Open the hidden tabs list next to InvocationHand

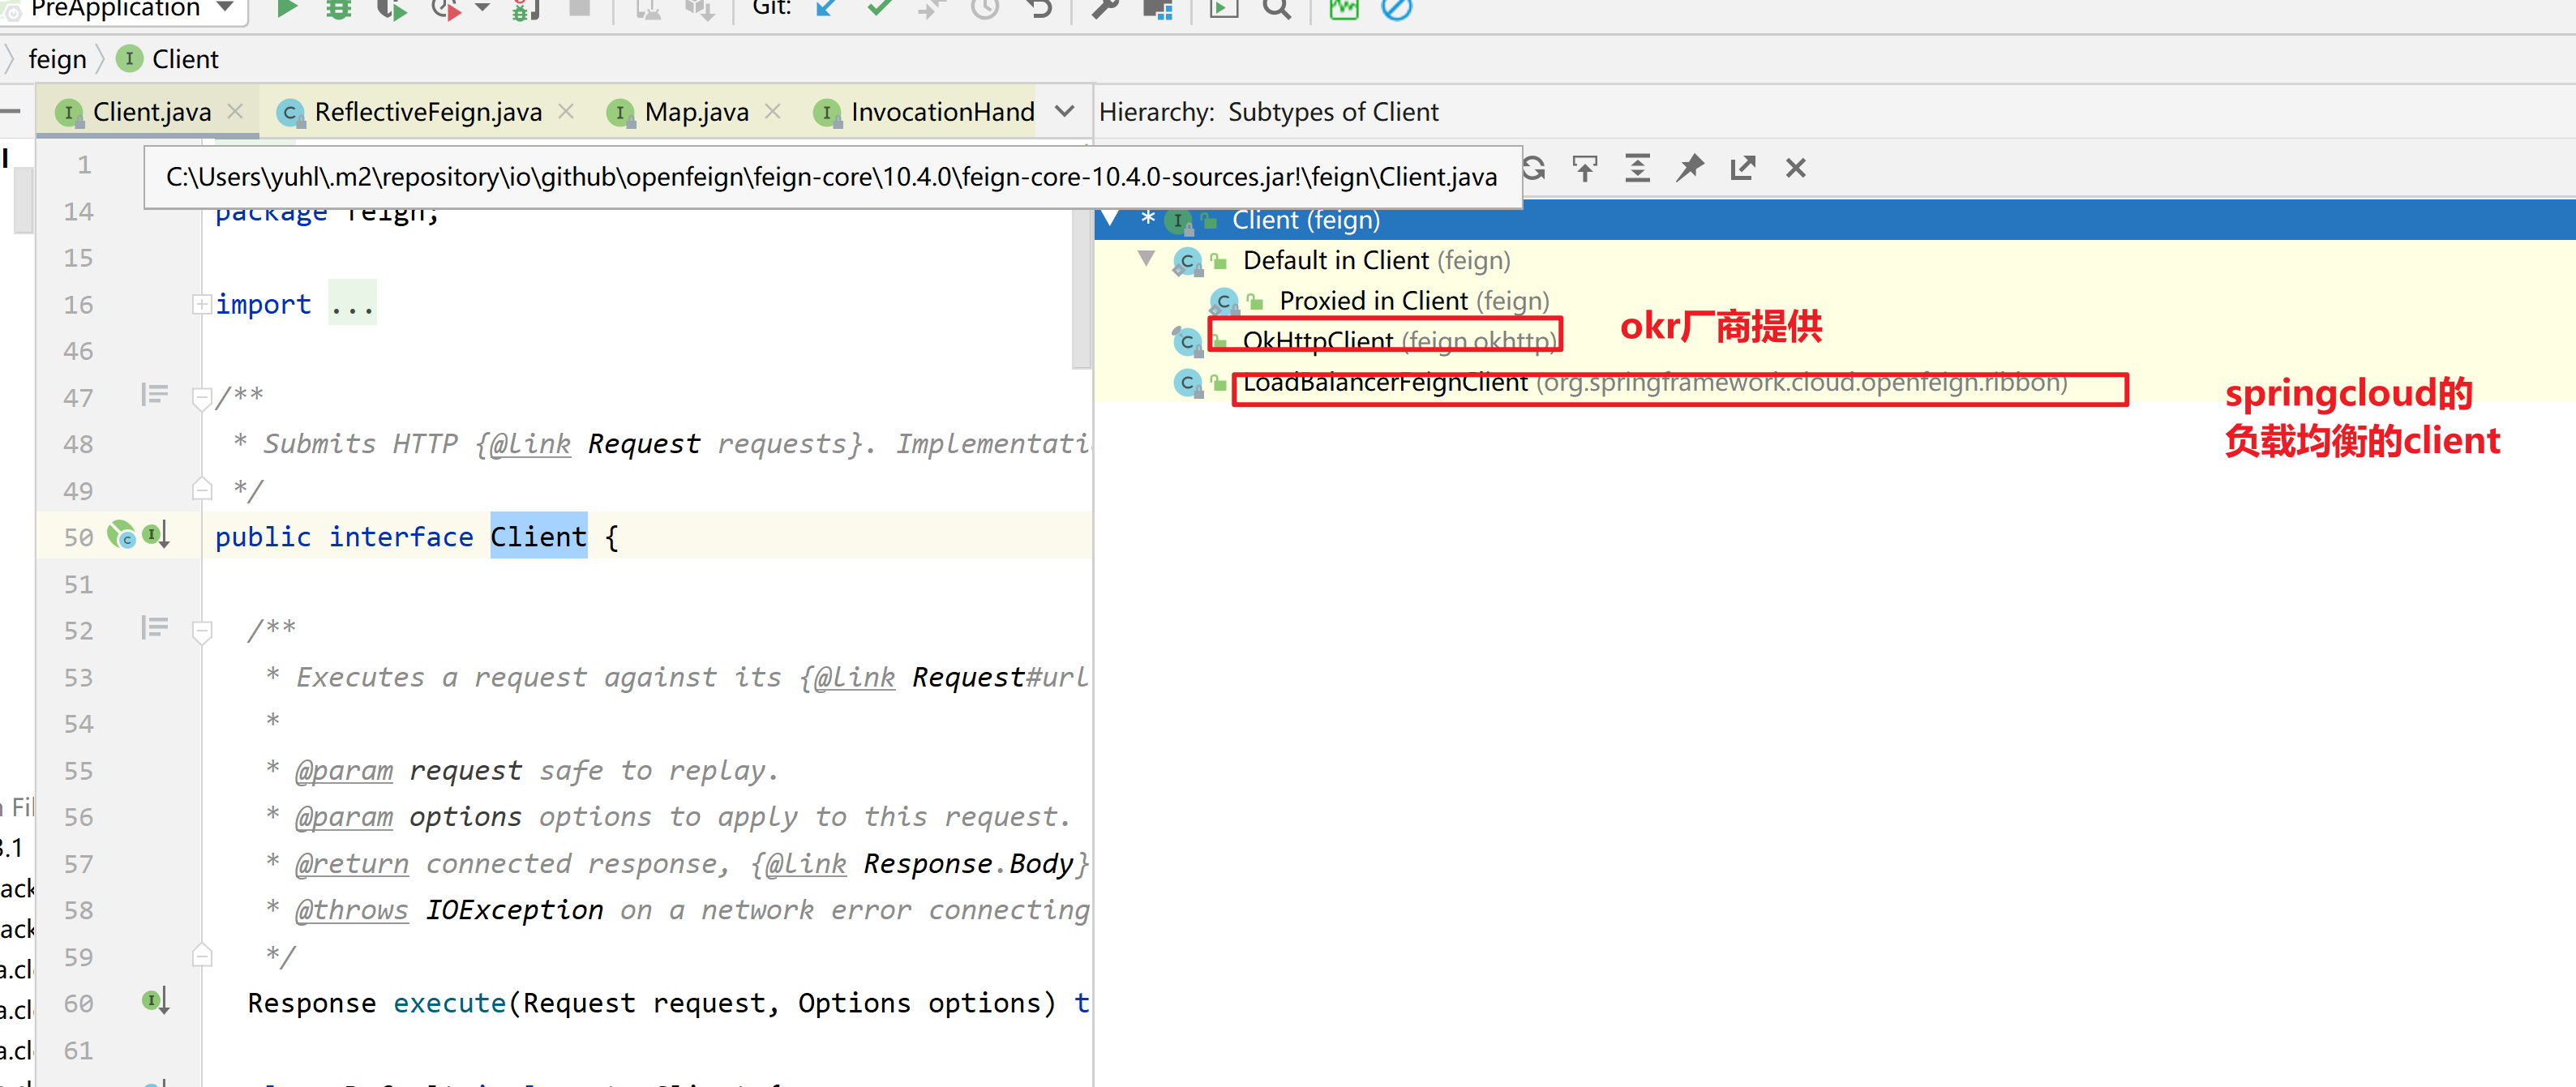click(1064, 111)
